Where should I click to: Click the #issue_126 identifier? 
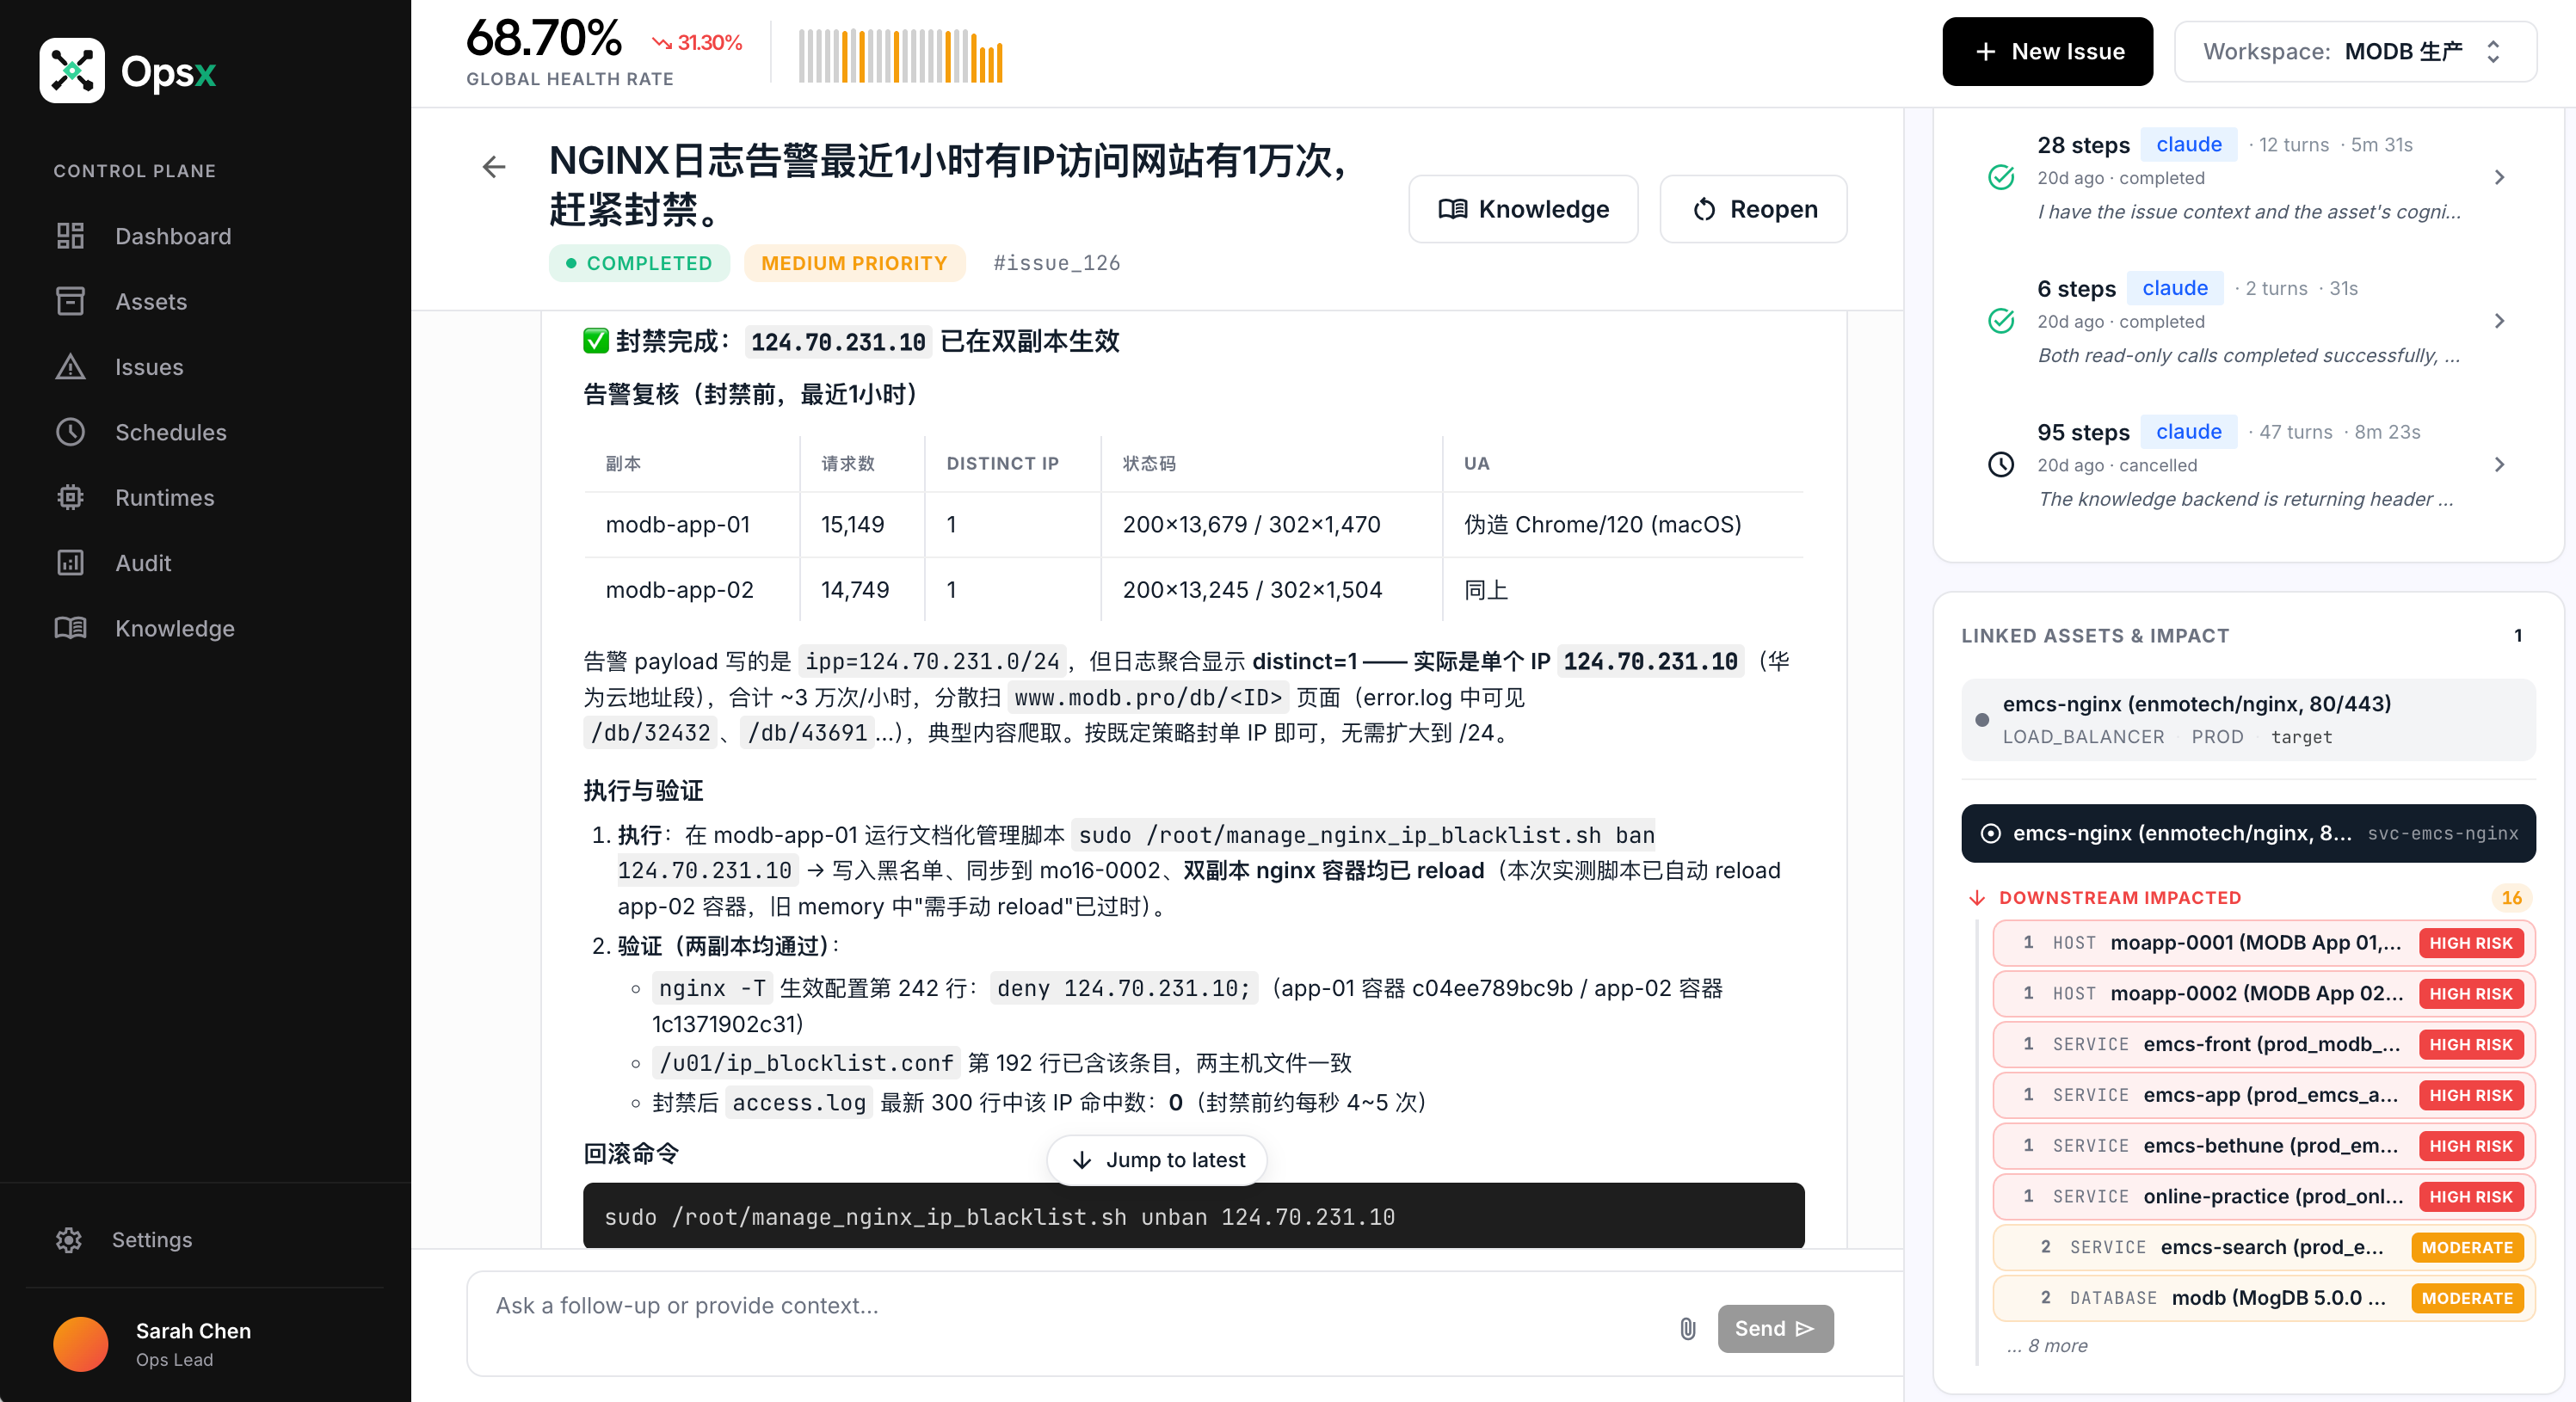(1056, 263)
